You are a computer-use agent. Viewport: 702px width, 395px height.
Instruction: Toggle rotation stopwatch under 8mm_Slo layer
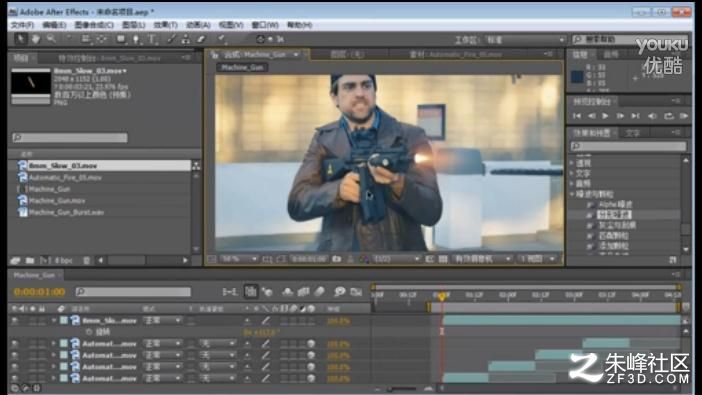tap(89, 332)
